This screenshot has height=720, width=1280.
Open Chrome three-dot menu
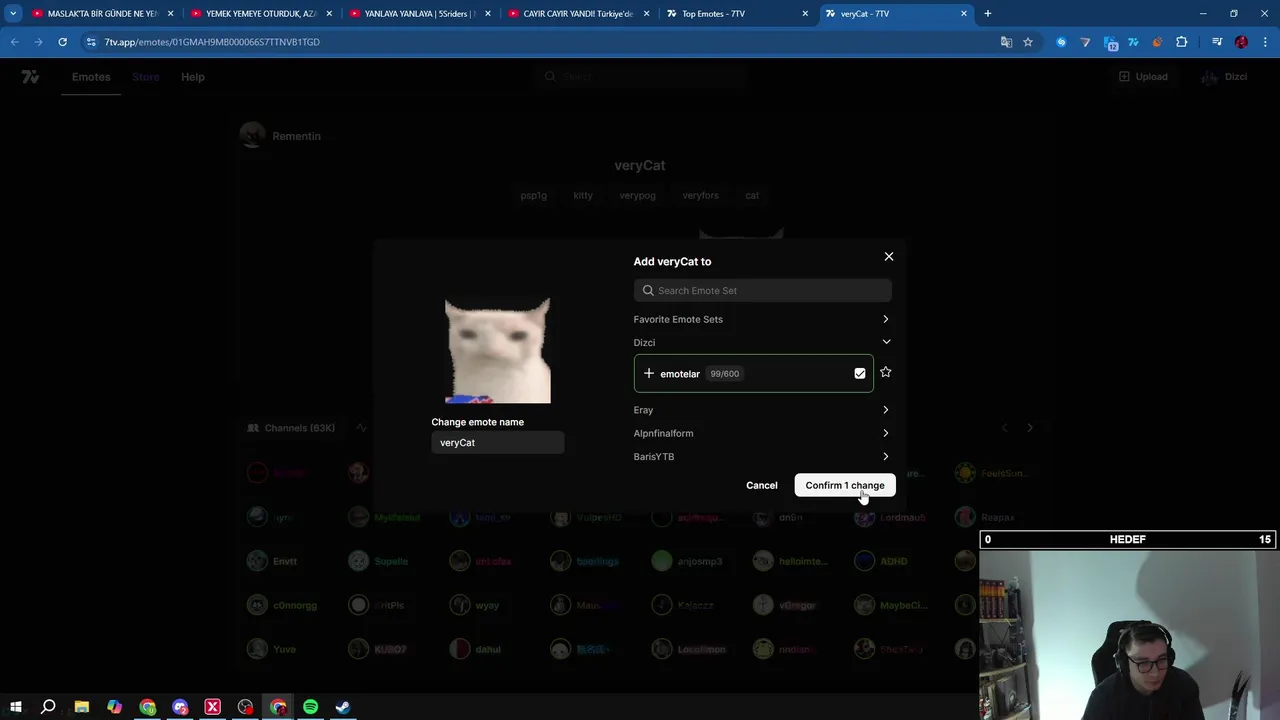point(1265,42)
